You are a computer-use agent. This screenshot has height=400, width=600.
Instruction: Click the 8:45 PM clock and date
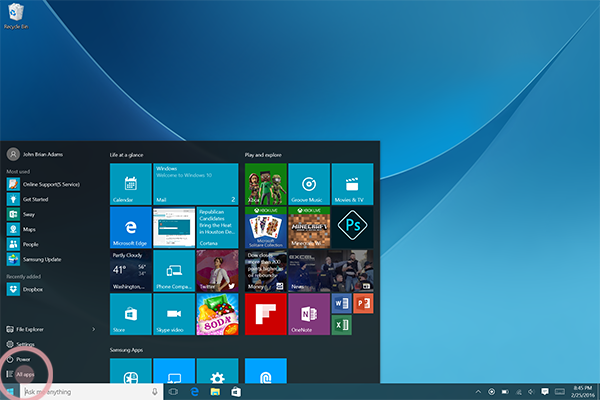[583, 392]
